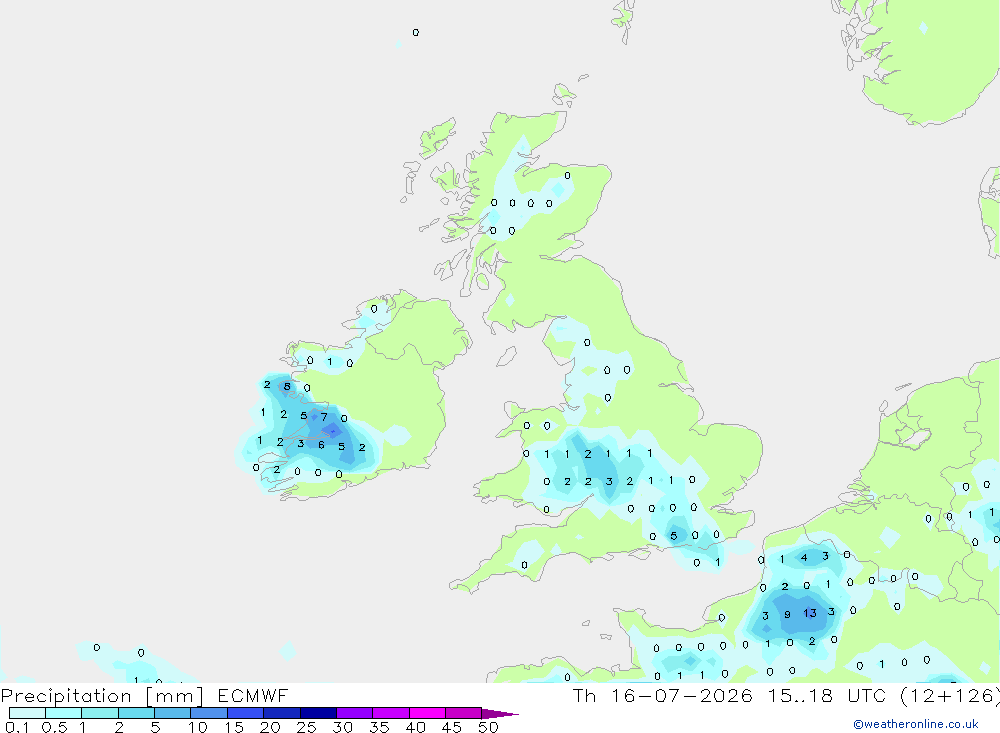Click the legend scale label "40"

pos(415,727)
